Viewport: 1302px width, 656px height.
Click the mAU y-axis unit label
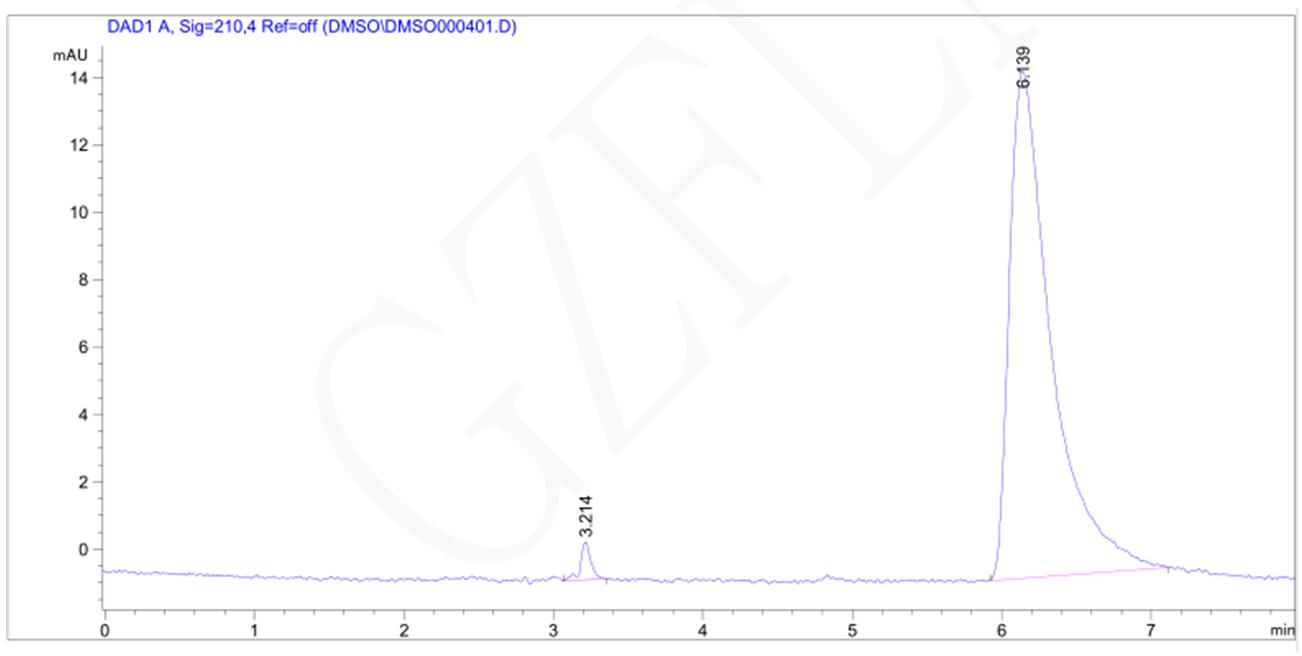(x=70, y=56)
